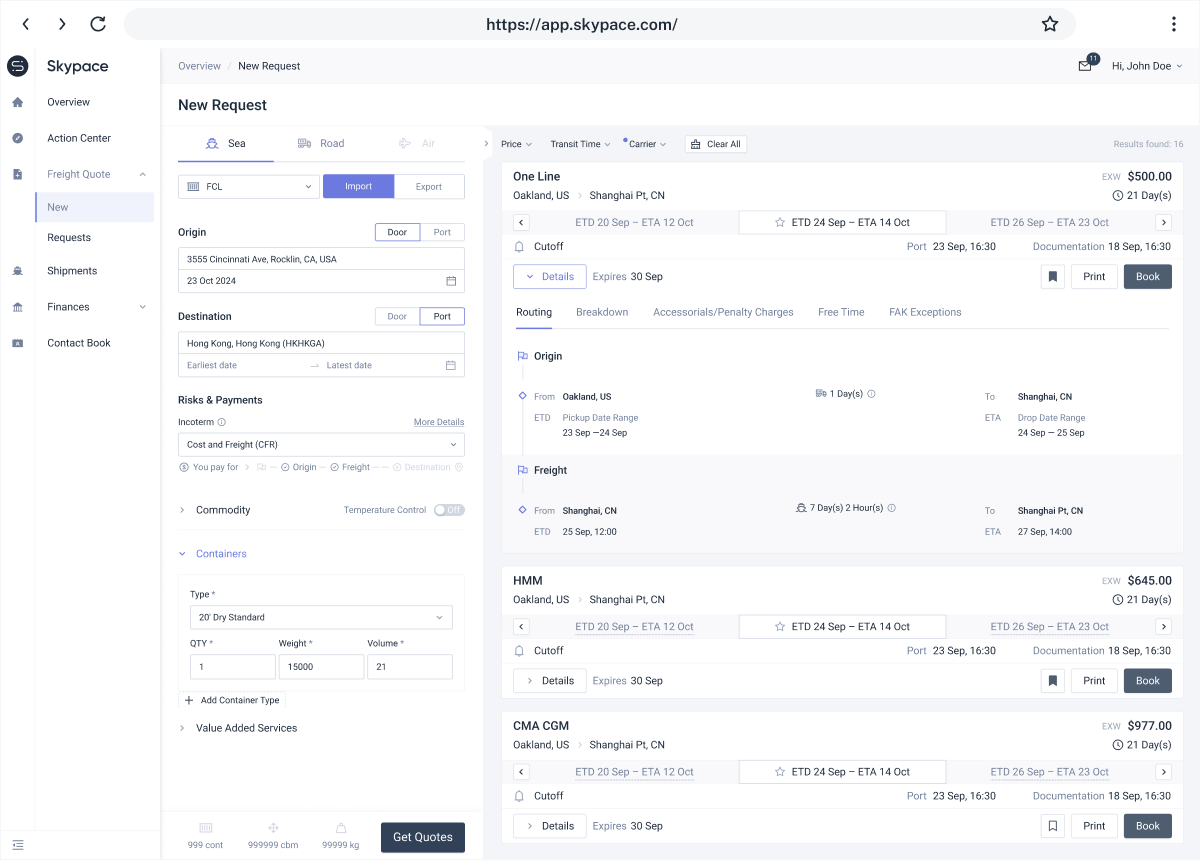
Task: Click the browser address bar
Action: [x=600, y=24]
